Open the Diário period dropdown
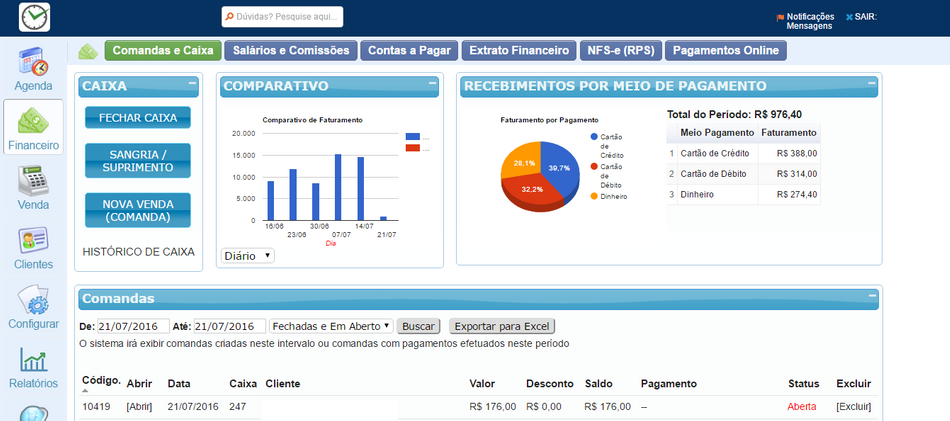The width and height of the screenshot is (950, 421). [247, 256]
